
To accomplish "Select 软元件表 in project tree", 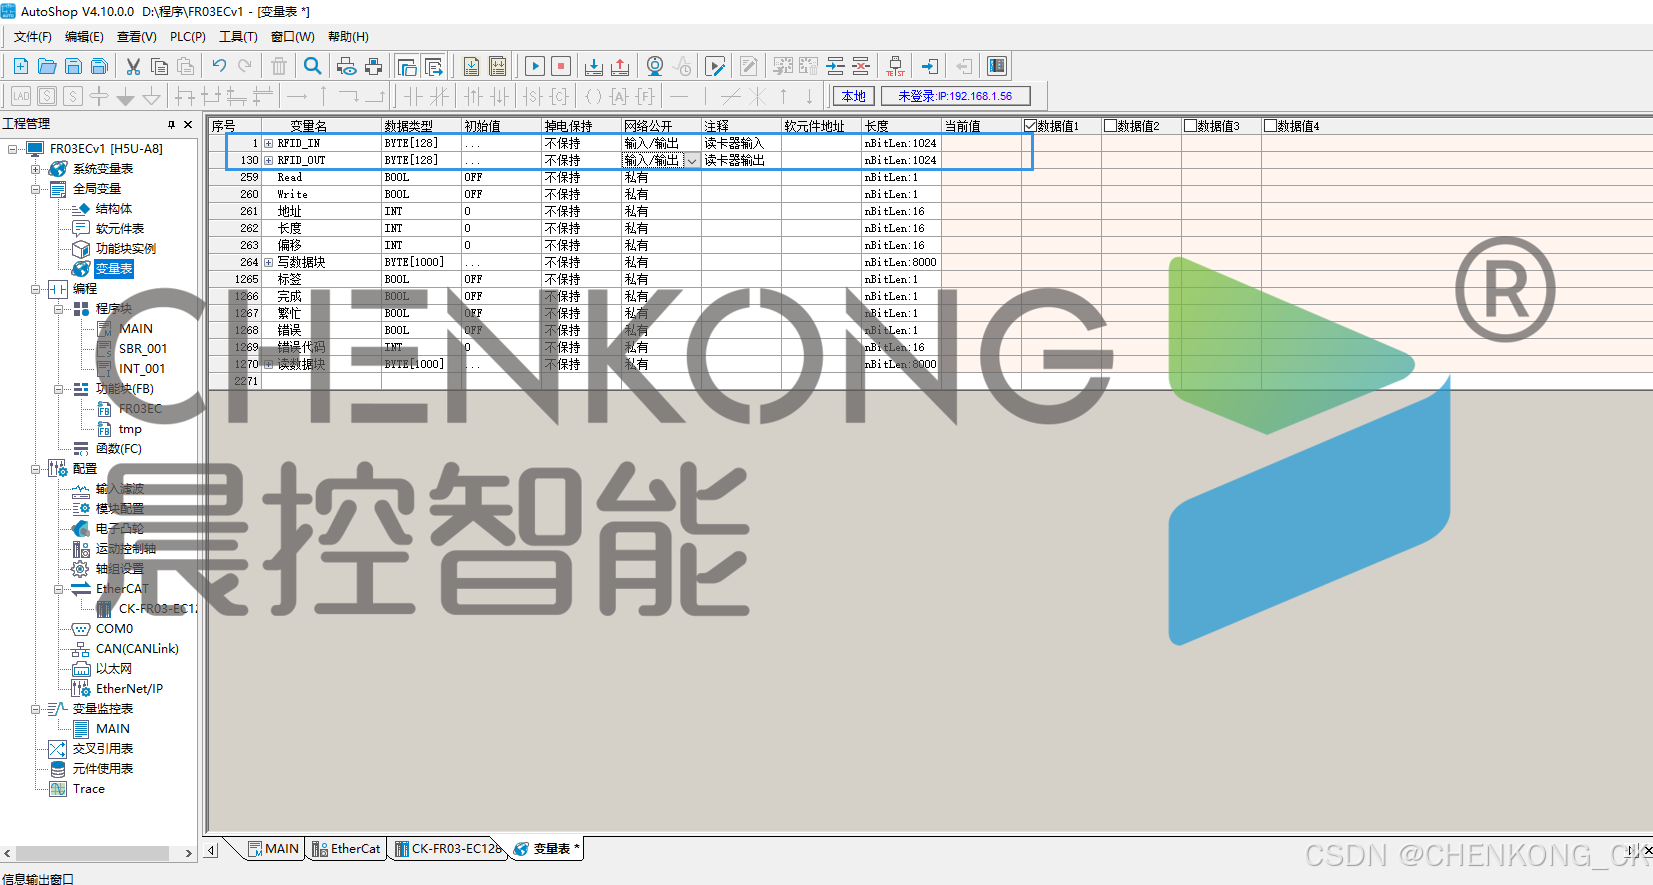I will pos(119,229).
